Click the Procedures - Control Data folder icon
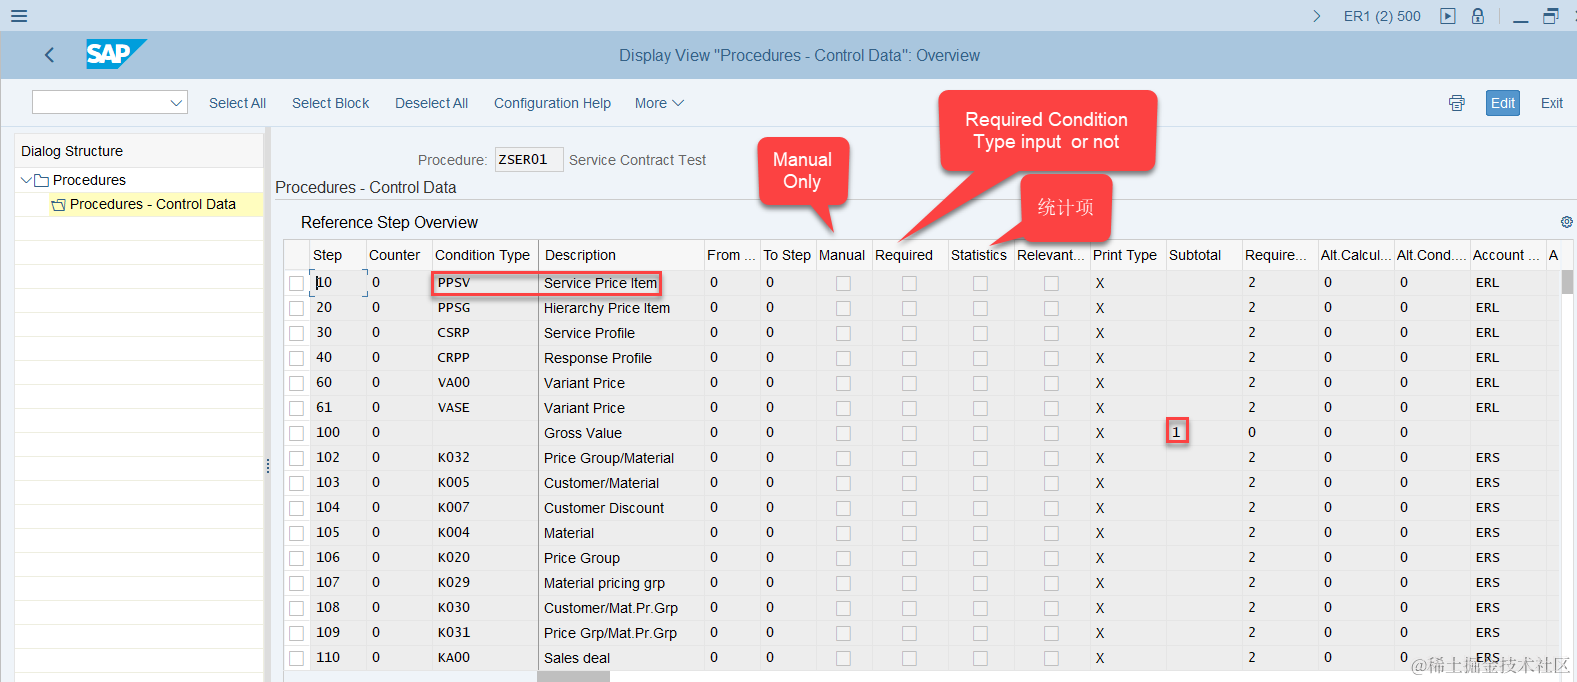This screenshot has width=1577, height=682. (59, 205)
